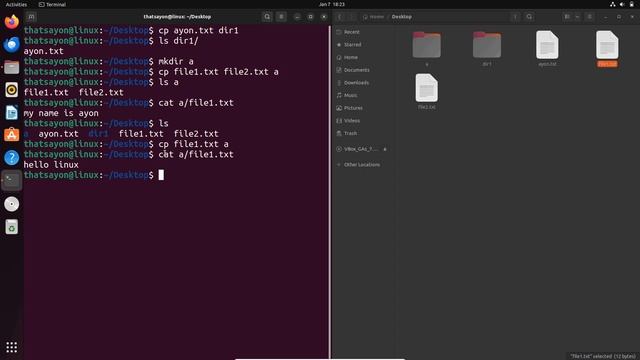Click the highlighted file1.txt file
Viewport: 640px width, 360px height.
coord(607,48)
